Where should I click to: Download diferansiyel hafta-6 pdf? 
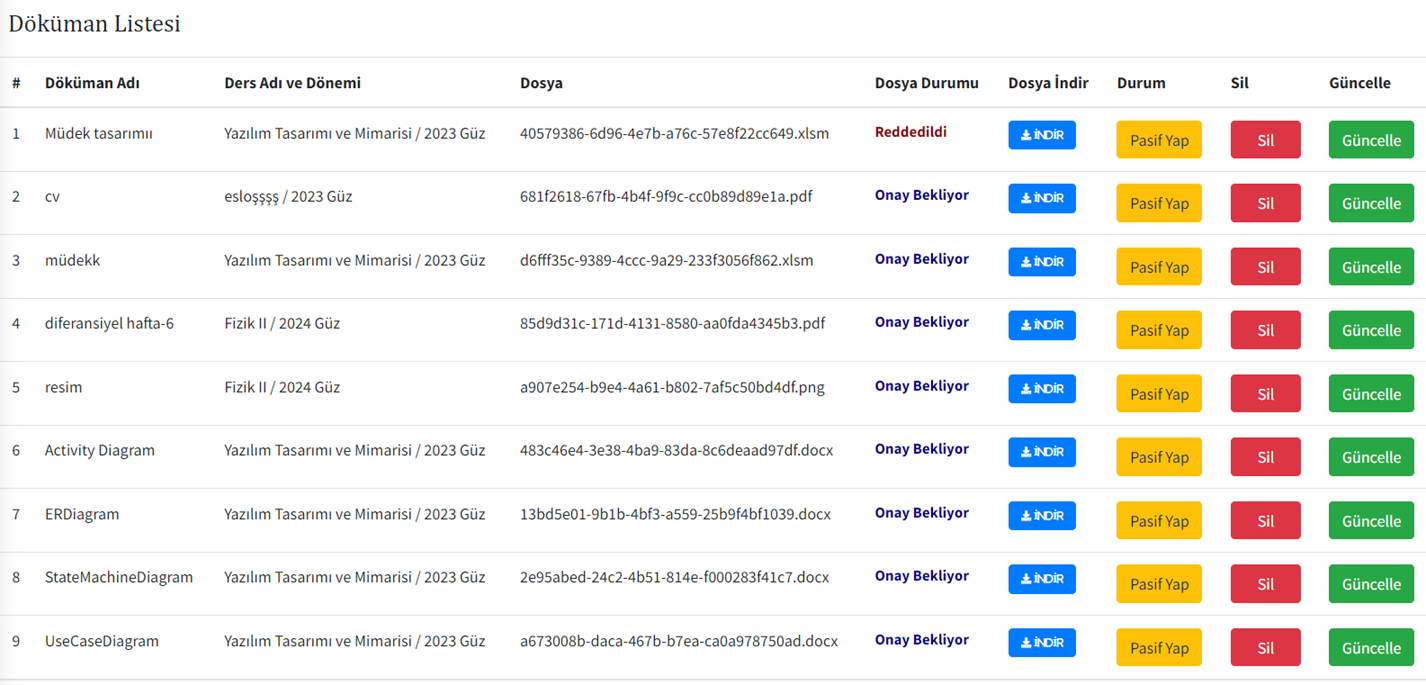[1041, 325]
